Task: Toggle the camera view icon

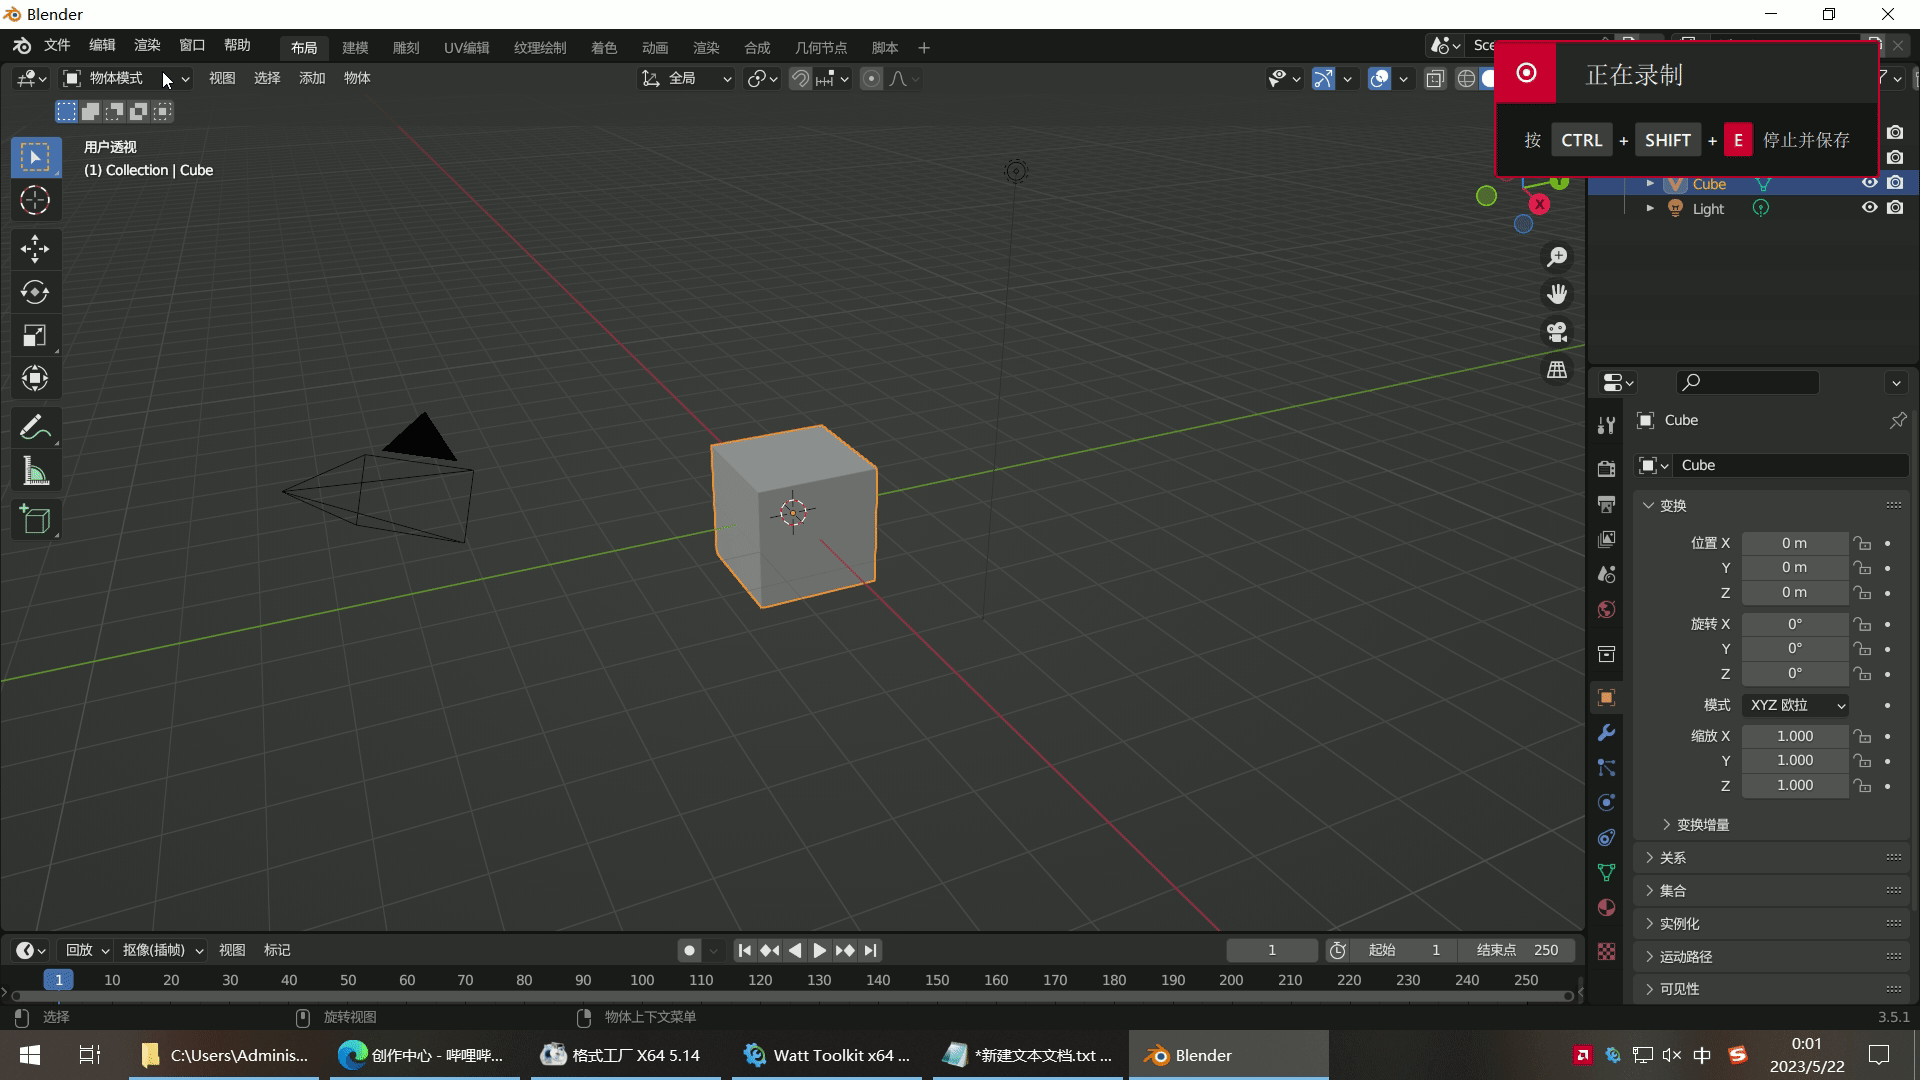Action: pyautogui.click(x=1557, y=332)
